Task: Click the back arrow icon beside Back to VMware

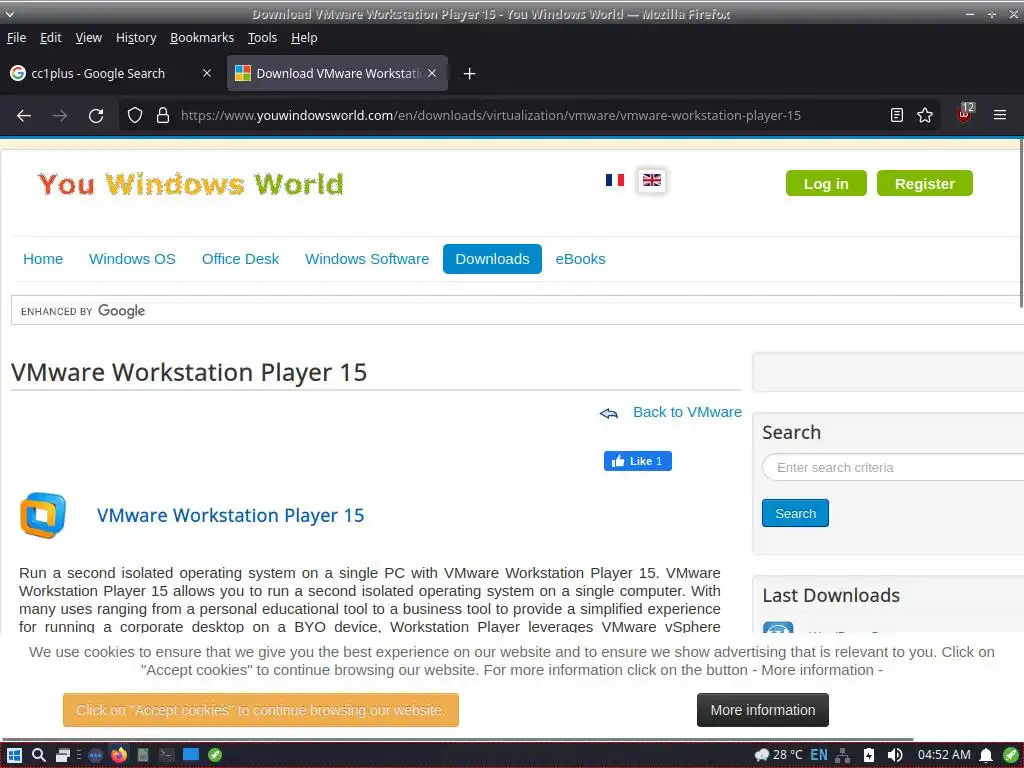Action: click(x=609, y=413)
